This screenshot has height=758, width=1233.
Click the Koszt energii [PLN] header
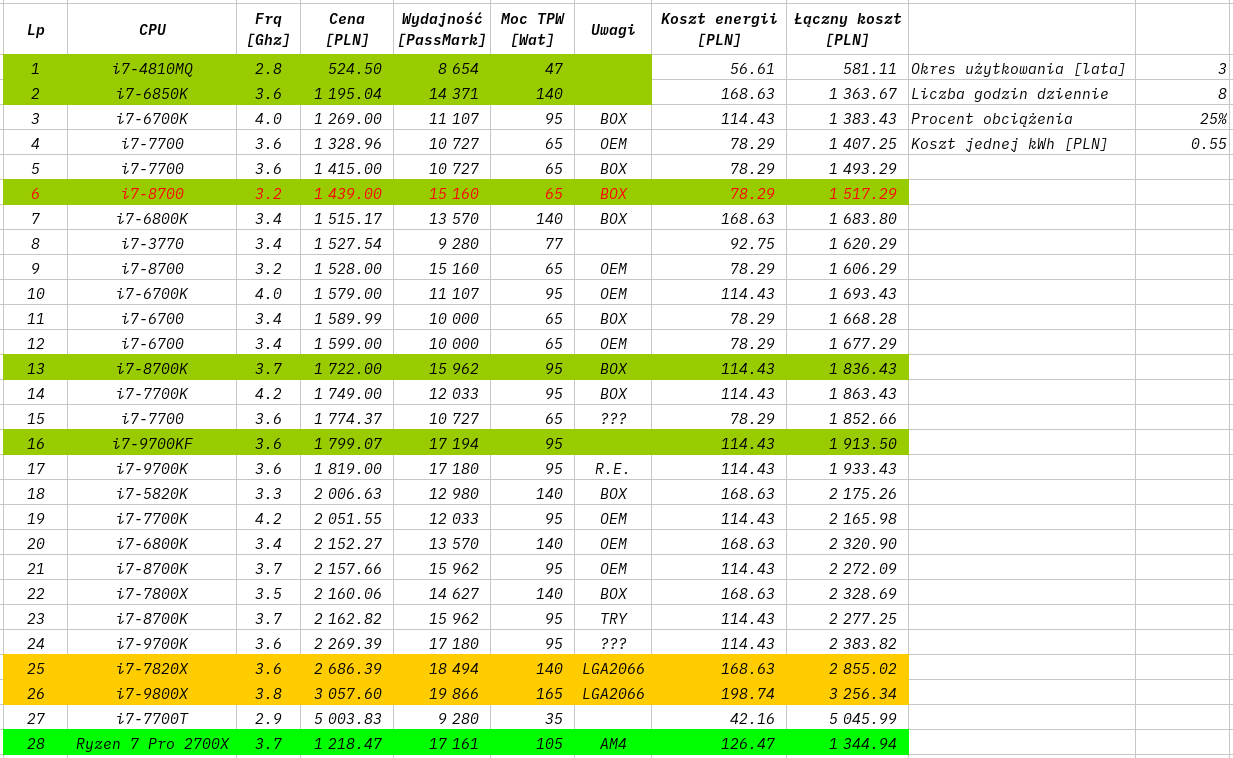click(718, 28)
